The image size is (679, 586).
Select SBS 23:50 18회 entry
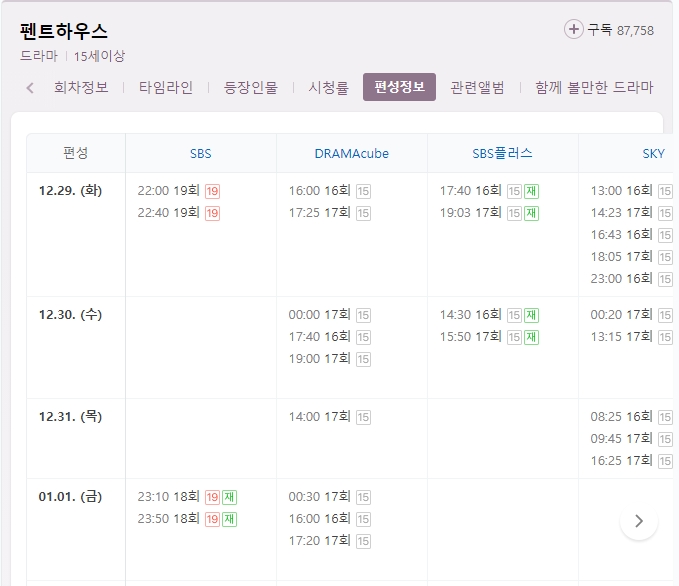click(168, 518)
